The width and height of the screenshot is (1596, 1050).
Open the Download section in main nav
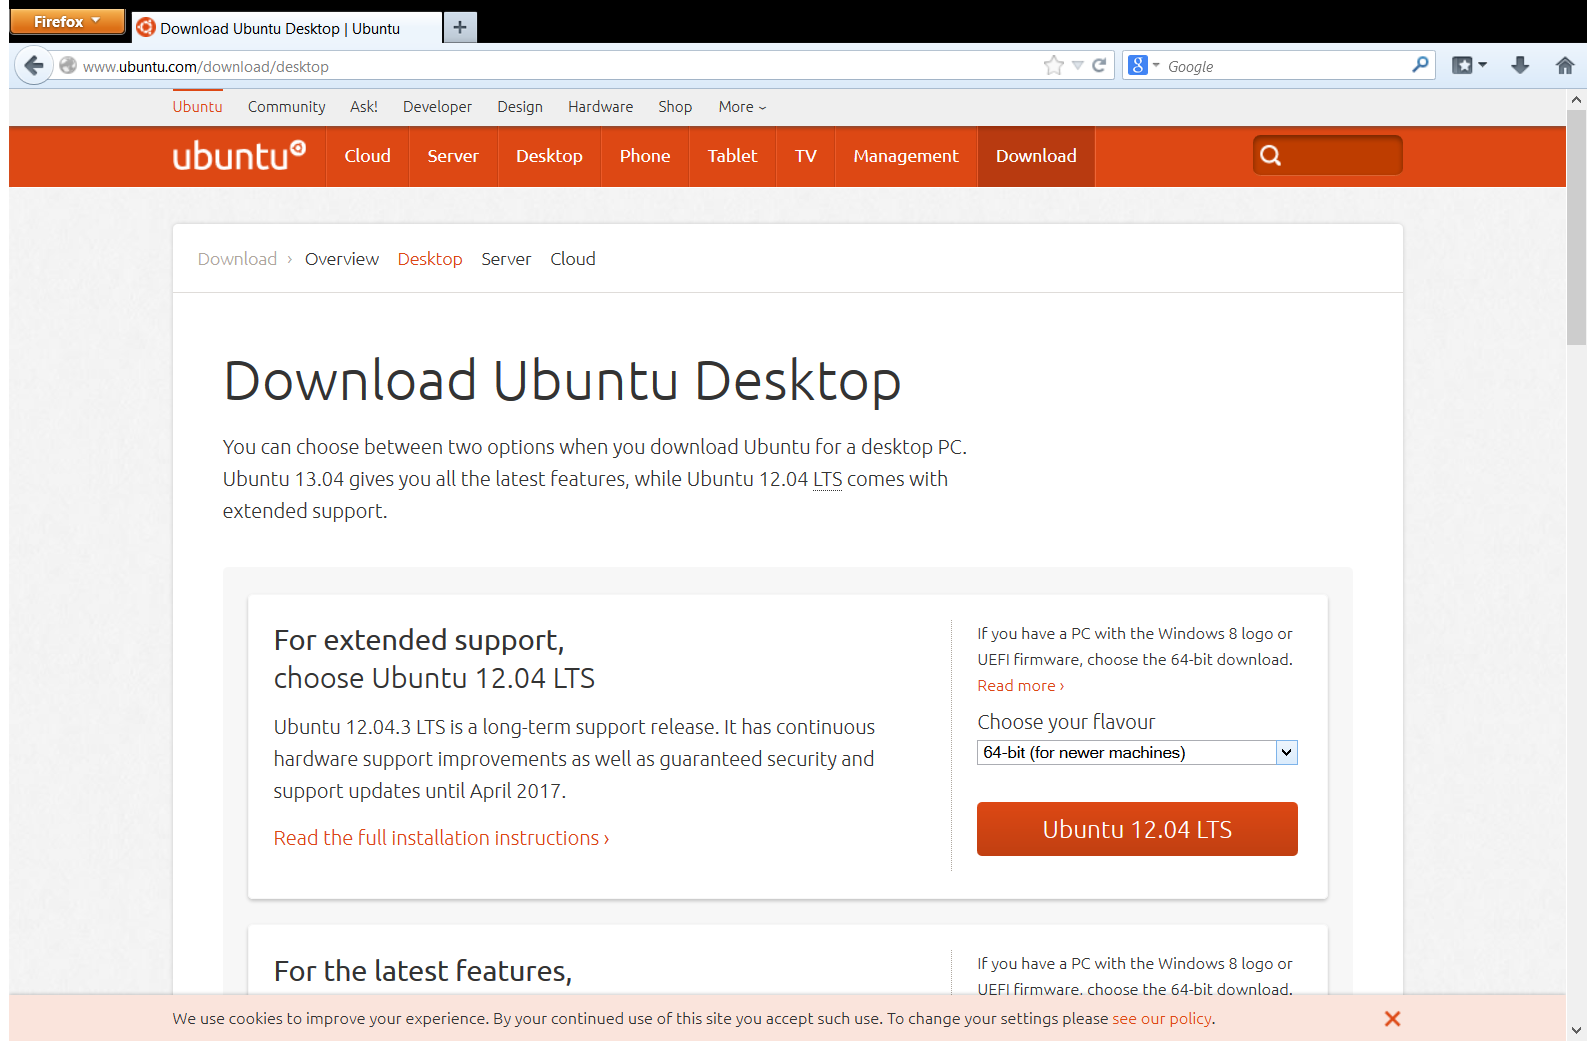point(1036,156)
